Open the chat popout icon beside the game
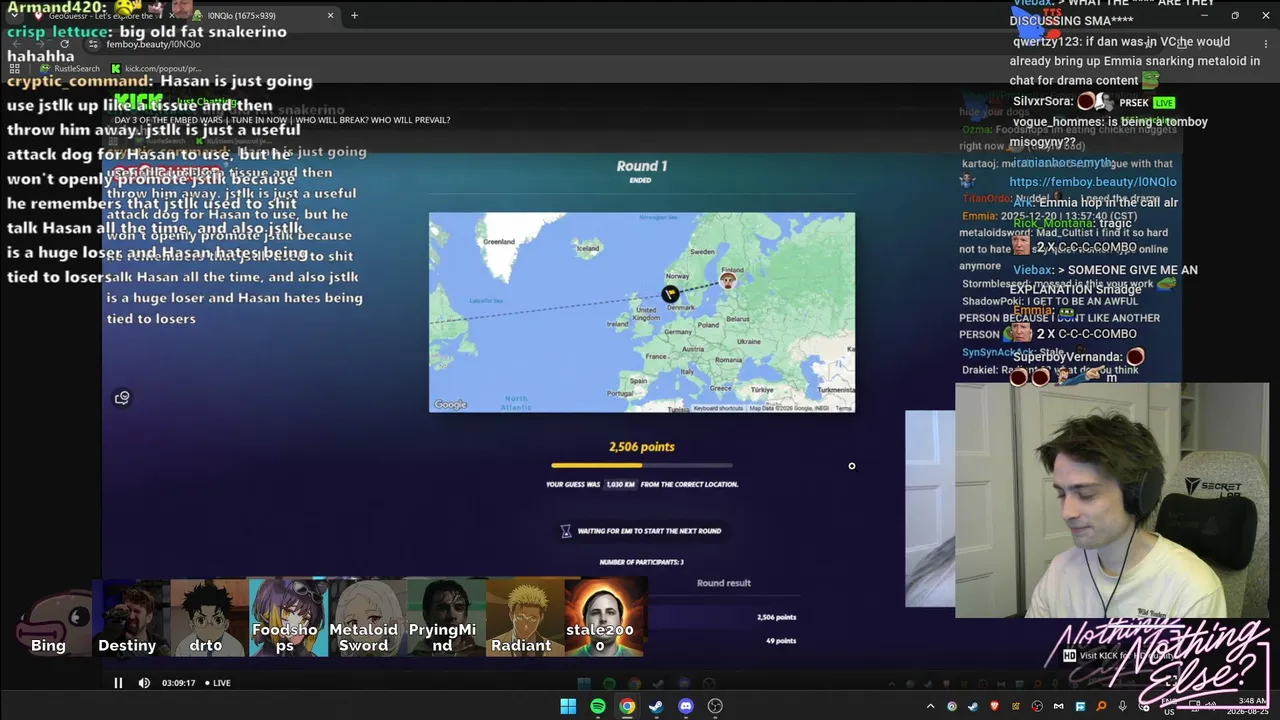The image size is (1280, 720). 122,398
